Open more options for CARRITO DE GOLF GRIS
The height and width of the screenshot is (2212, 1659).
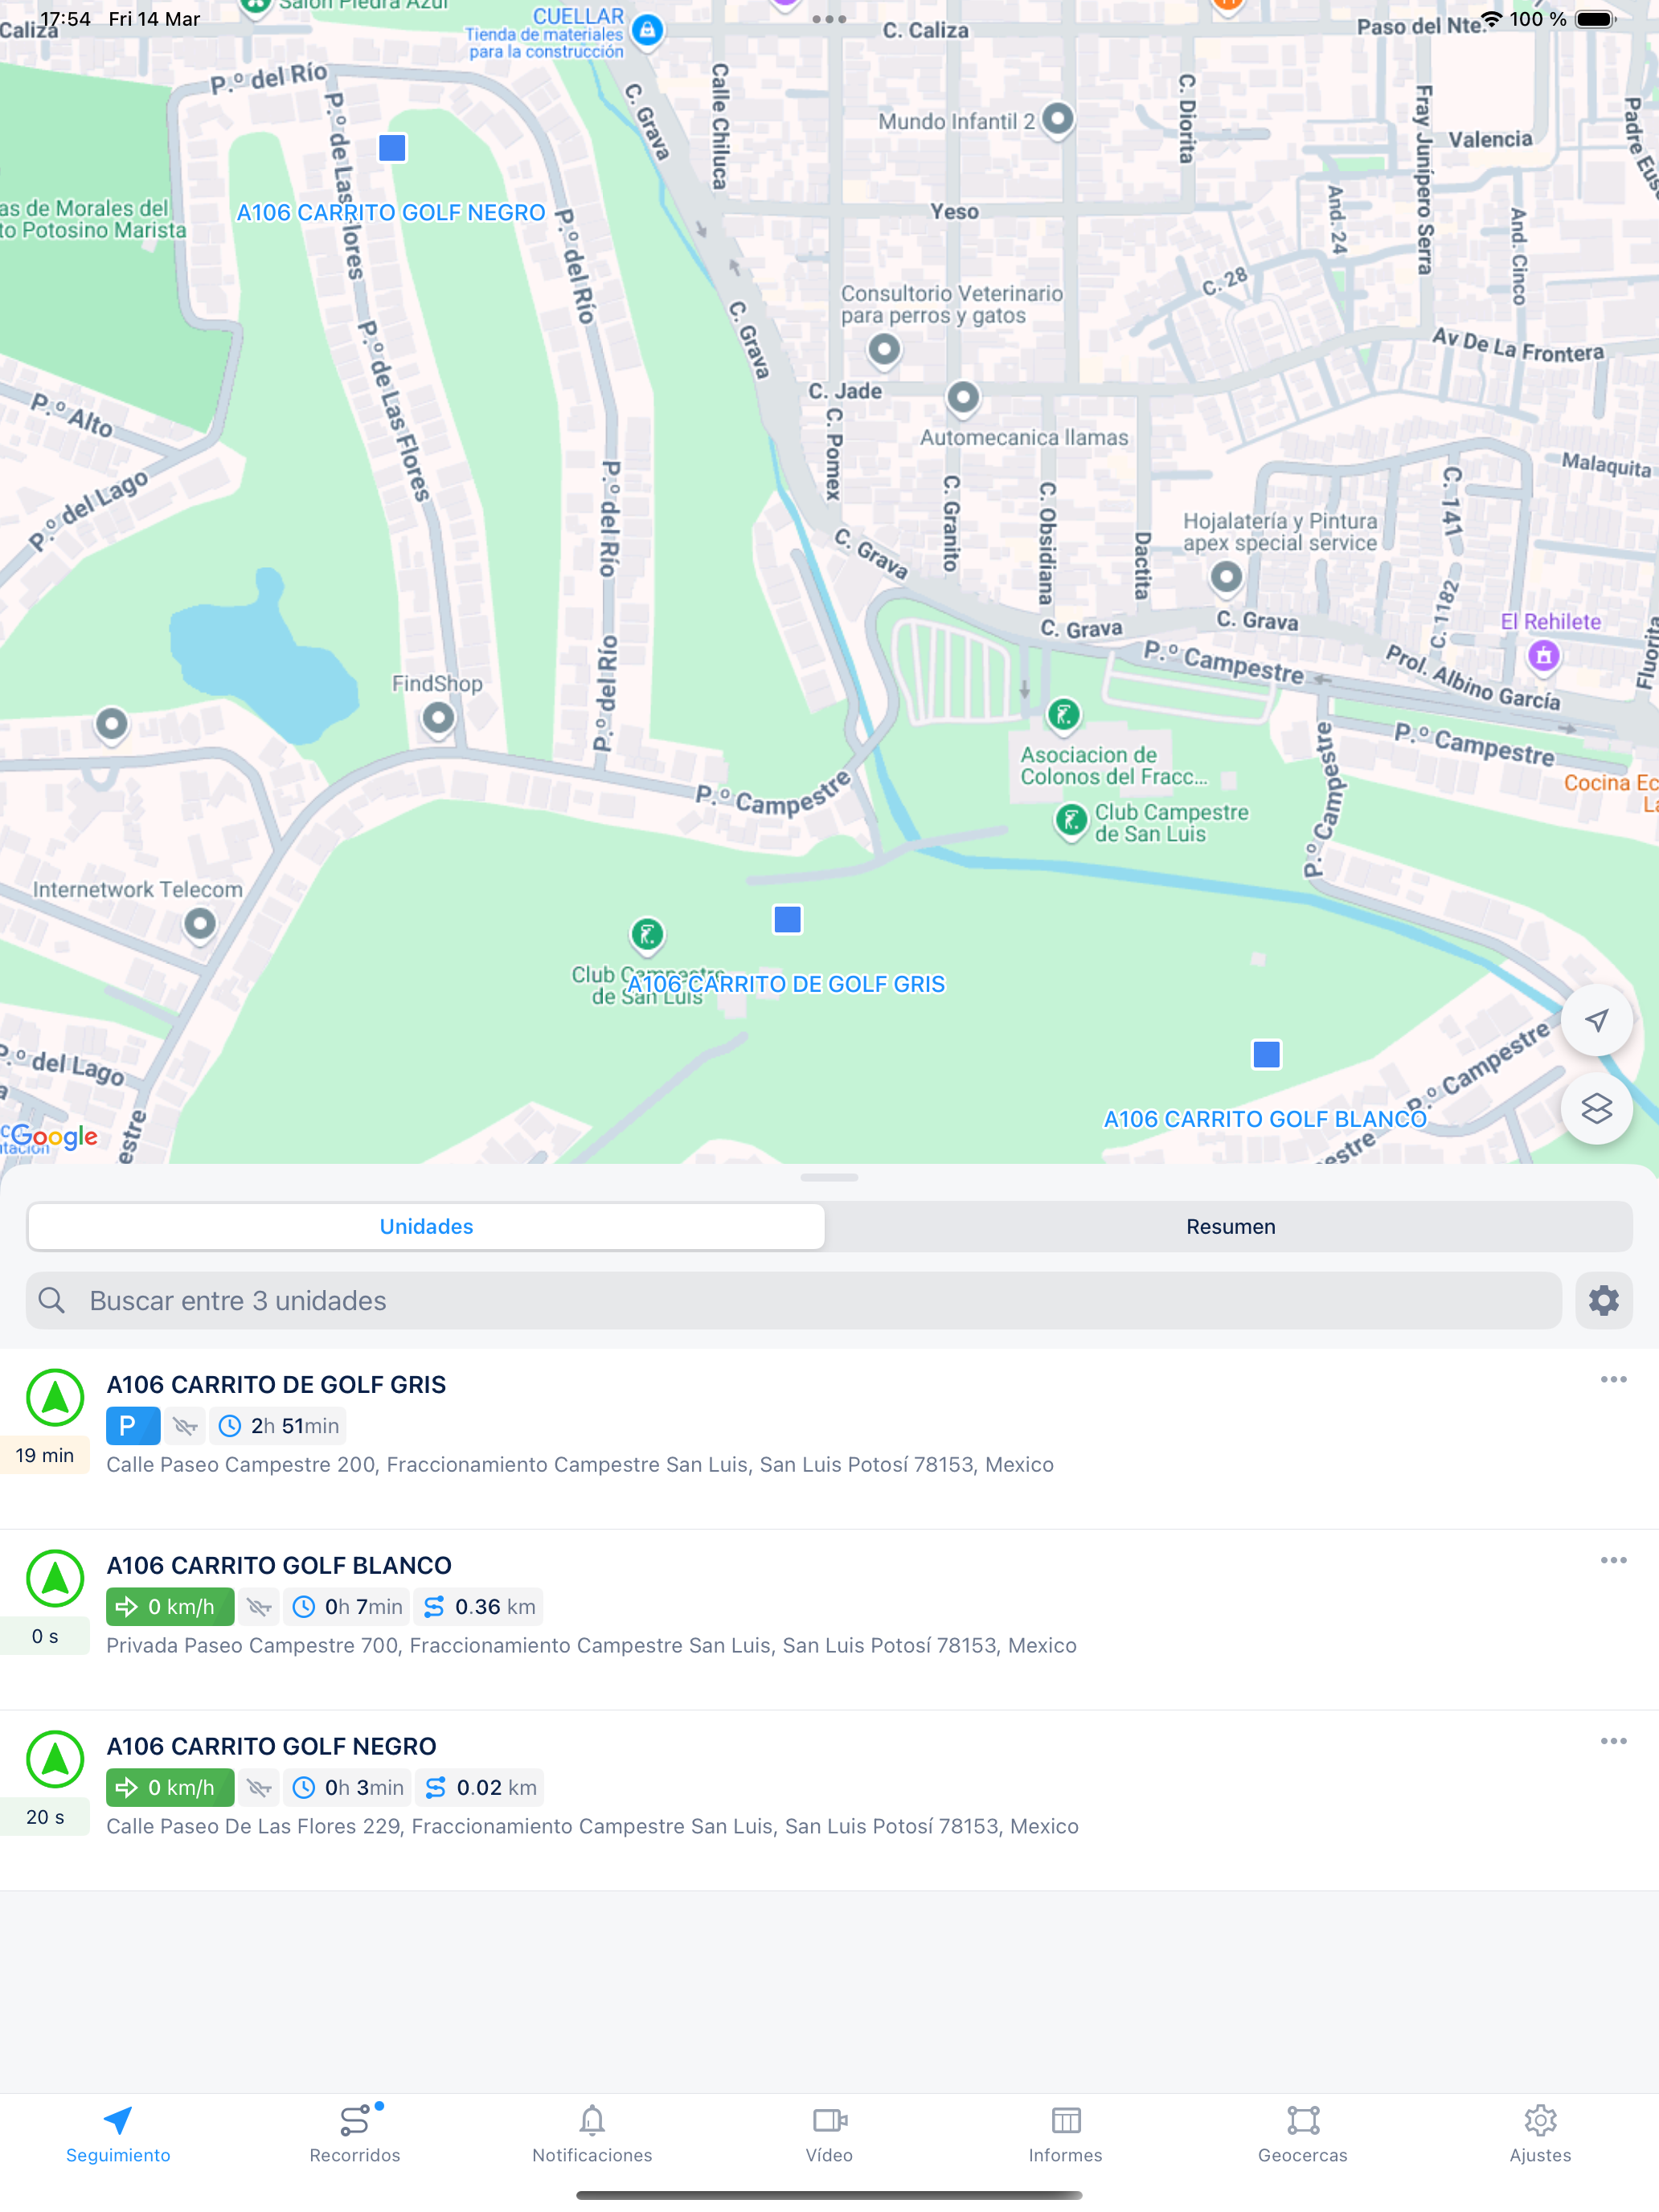click(x=1613, y=1380)
